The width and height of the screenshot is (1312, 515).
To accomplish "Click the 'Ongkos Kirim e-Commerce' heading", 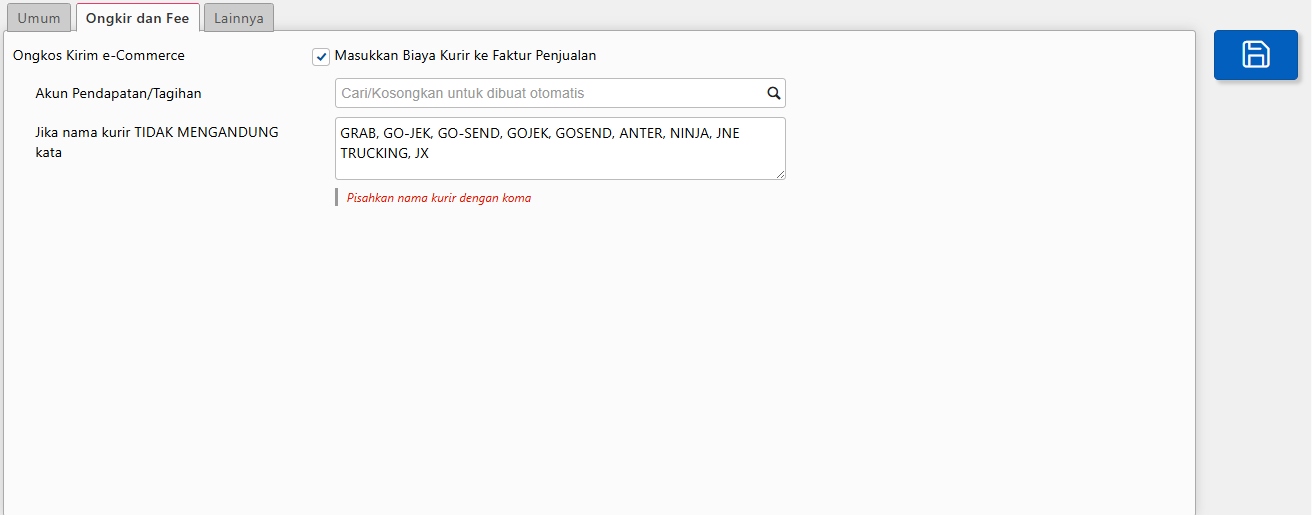I will 99,56.
